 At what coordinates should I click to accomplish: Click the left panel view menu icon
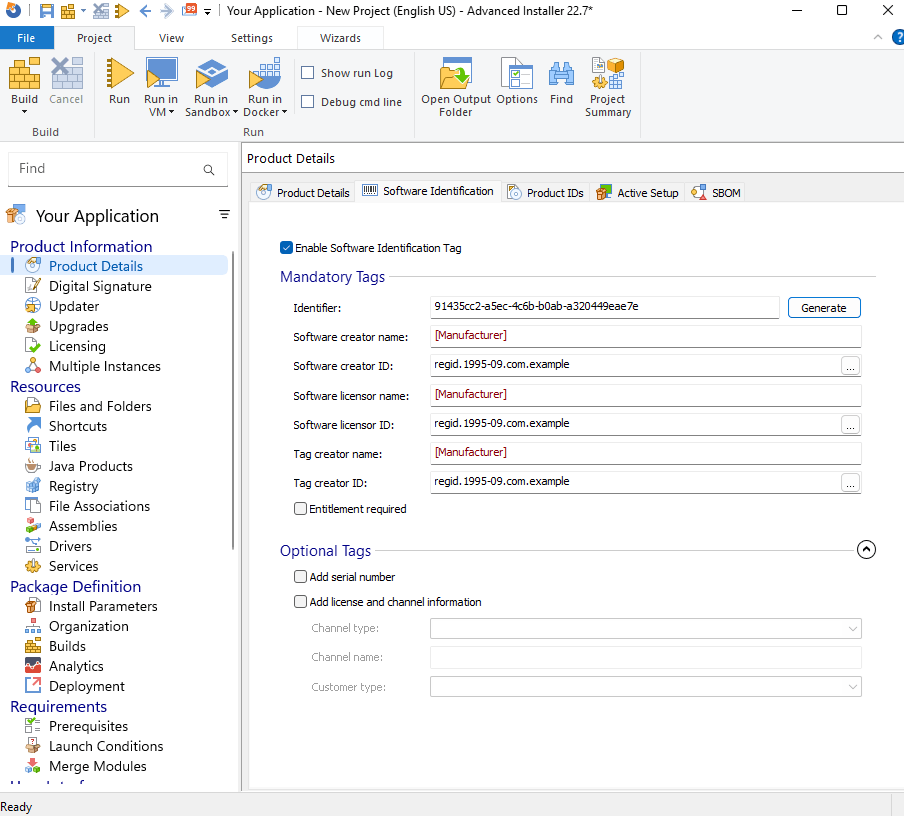click(224, 215)
